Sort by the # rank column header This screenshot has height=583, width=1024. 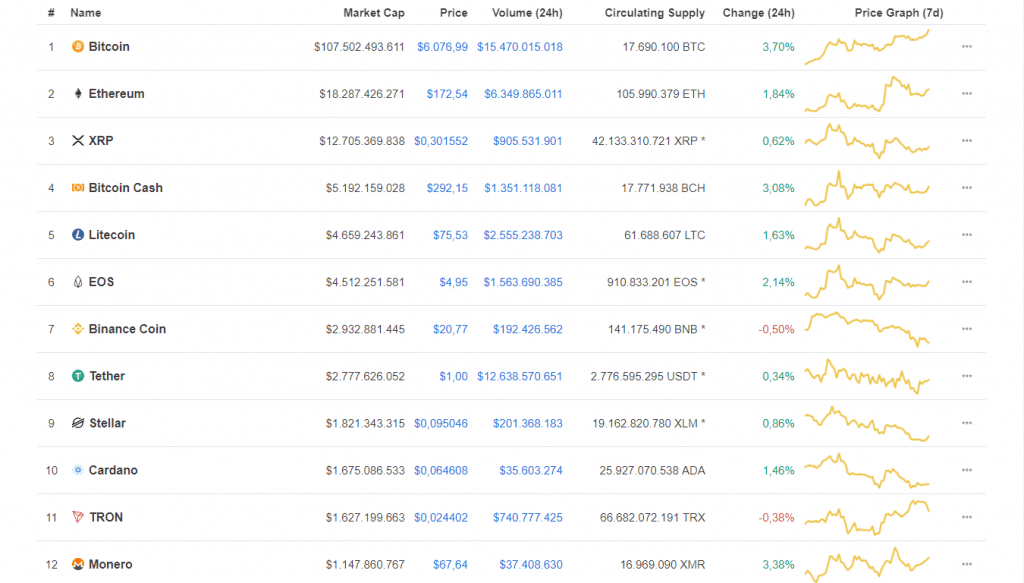point(51,12)
